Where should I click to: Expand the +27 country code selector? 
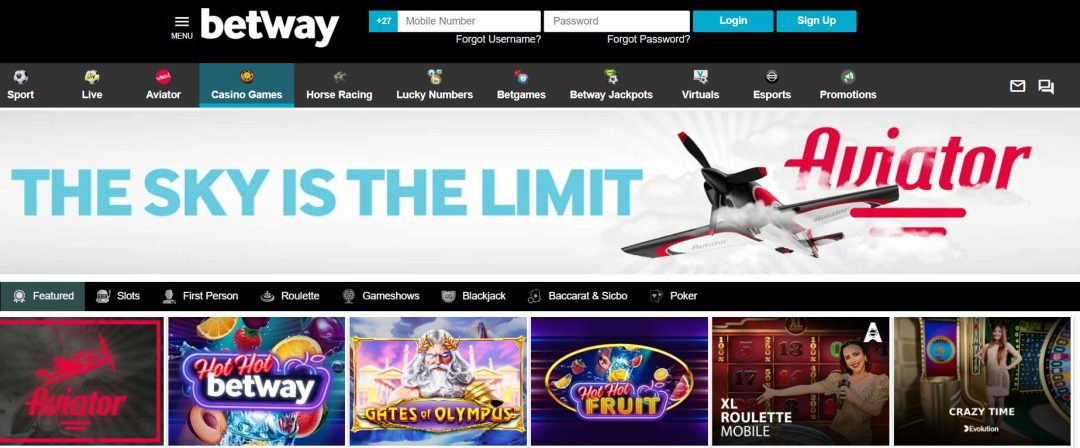(383, 21)
